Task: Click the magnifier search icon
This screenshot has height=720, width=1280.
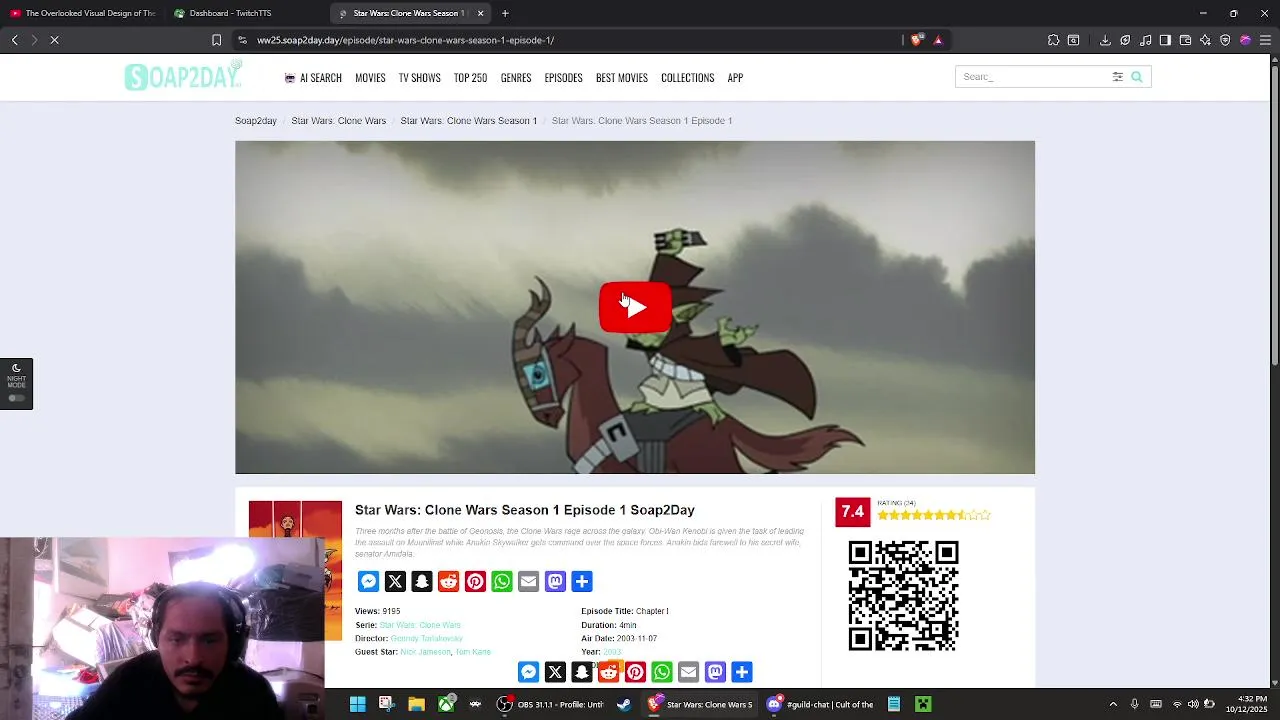Action: pos(1137,77)
